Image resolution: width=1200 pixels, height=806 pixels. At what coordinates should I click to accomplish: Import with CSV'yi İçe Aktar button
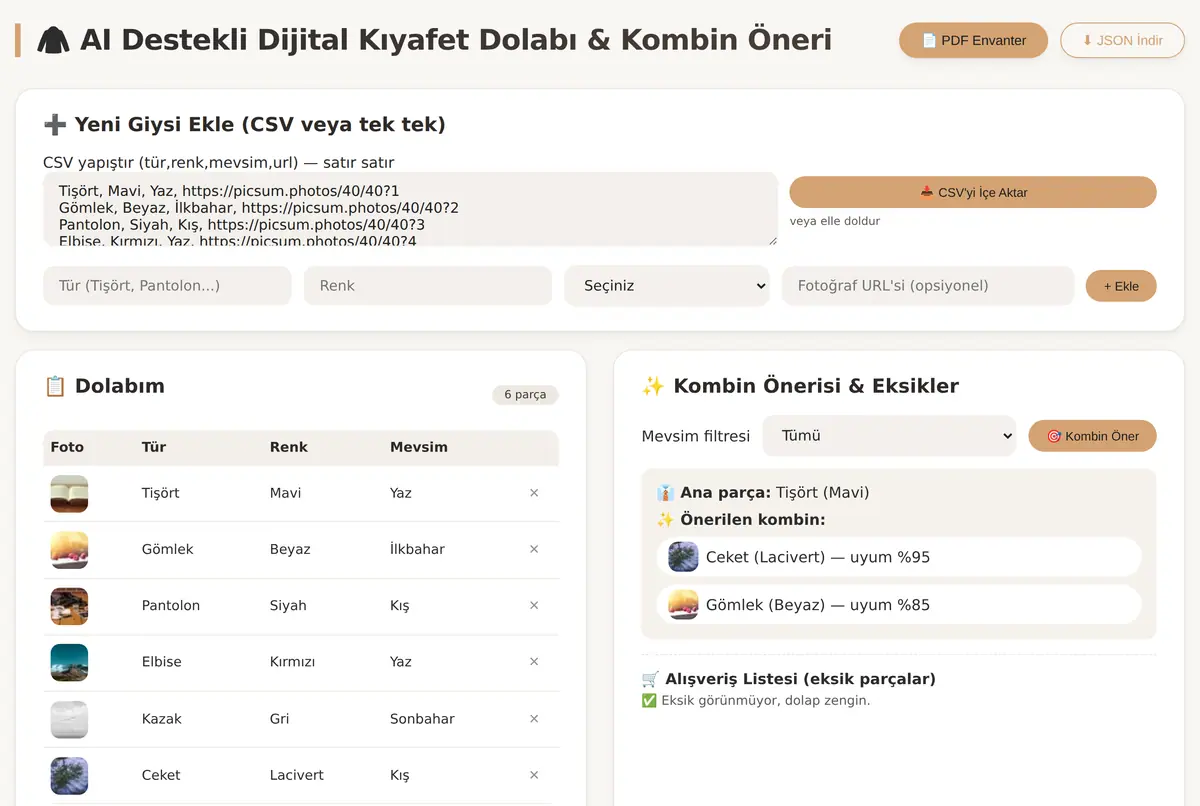click(973, 192)
